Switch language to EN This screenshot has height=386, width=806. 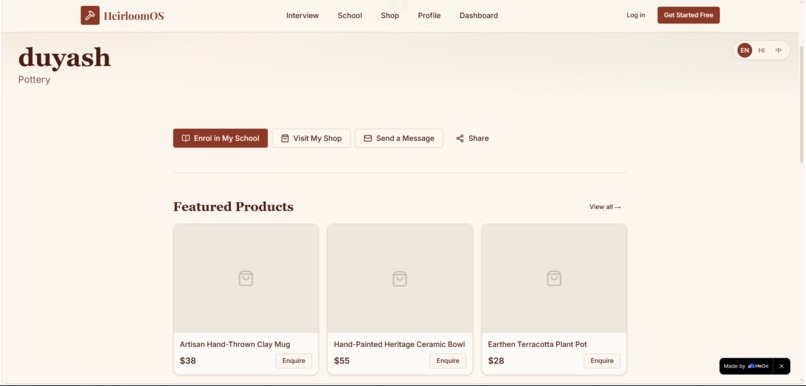(744, 50)
